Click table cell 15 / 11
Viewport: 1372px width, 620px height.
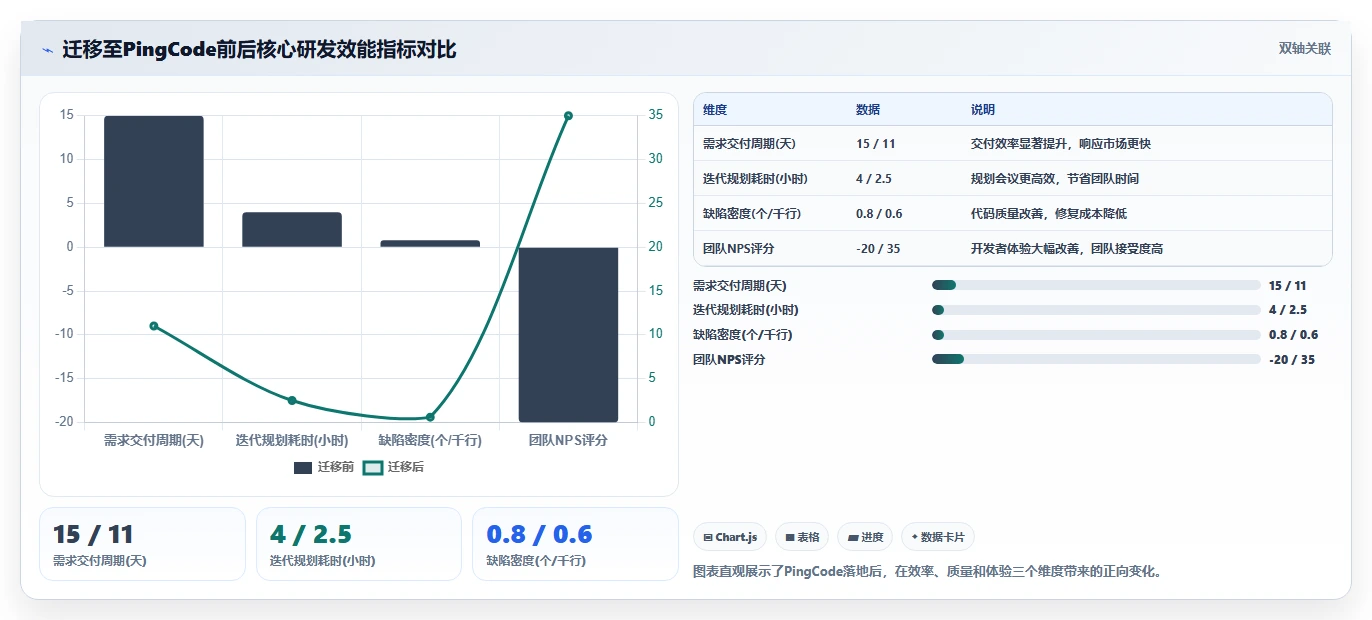pos(876,144)
